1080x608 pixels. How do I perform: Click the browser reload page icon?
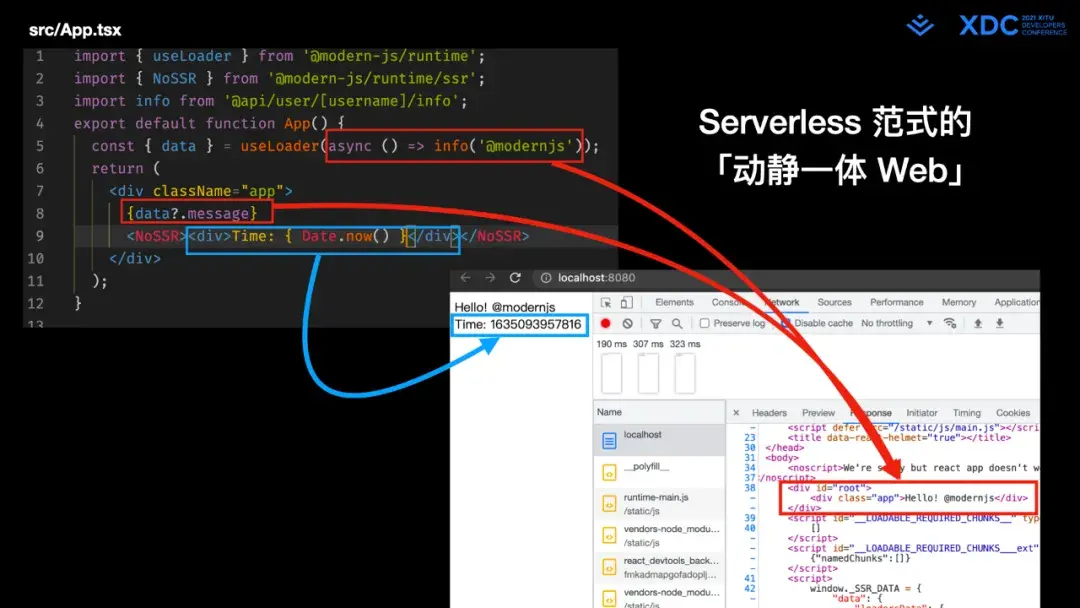(x=515, y=278)
